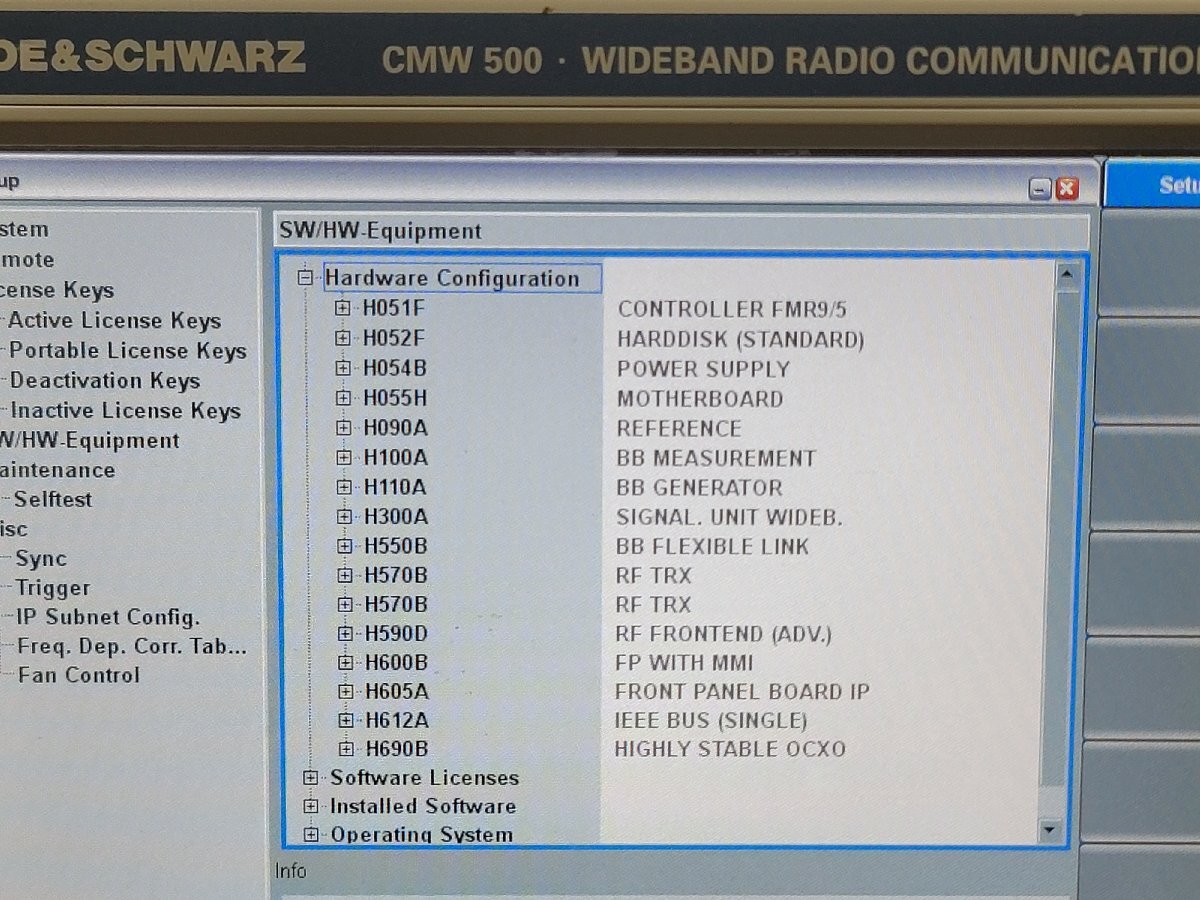The height and width of the screenshot is (900, 1200).
Task: Expand the Operating System branch
Action: [310, 834]
